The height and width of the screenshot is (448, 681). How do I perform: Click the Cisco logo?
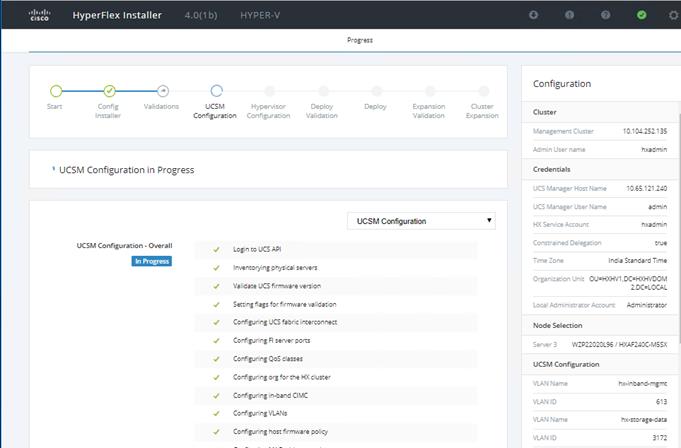tap(40, 15)
